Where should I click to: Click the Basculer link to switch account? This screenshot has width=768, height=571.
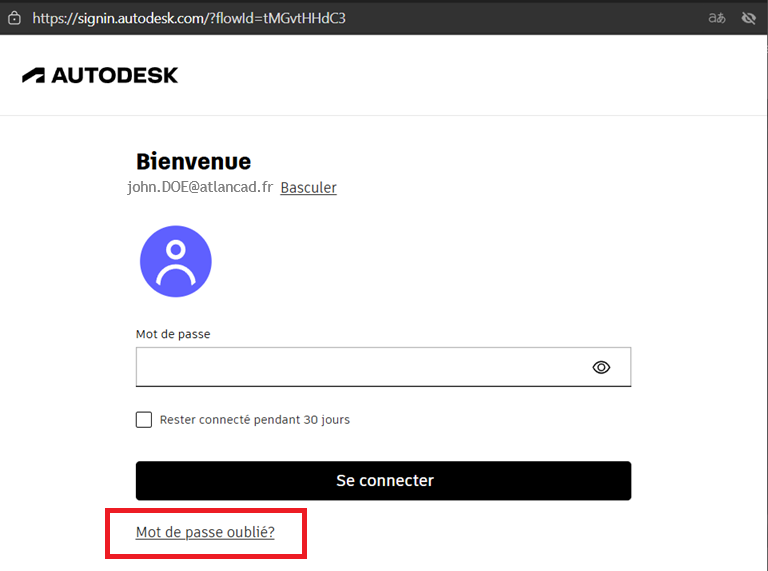click(308, 188)
